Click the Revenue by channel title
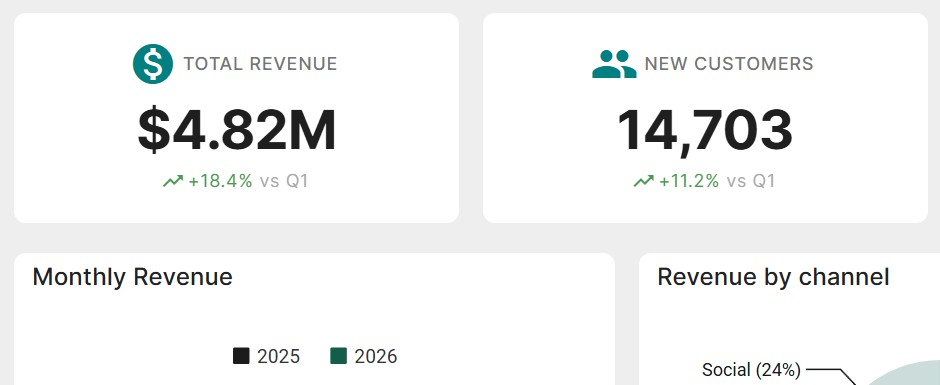 click(773, 277)
